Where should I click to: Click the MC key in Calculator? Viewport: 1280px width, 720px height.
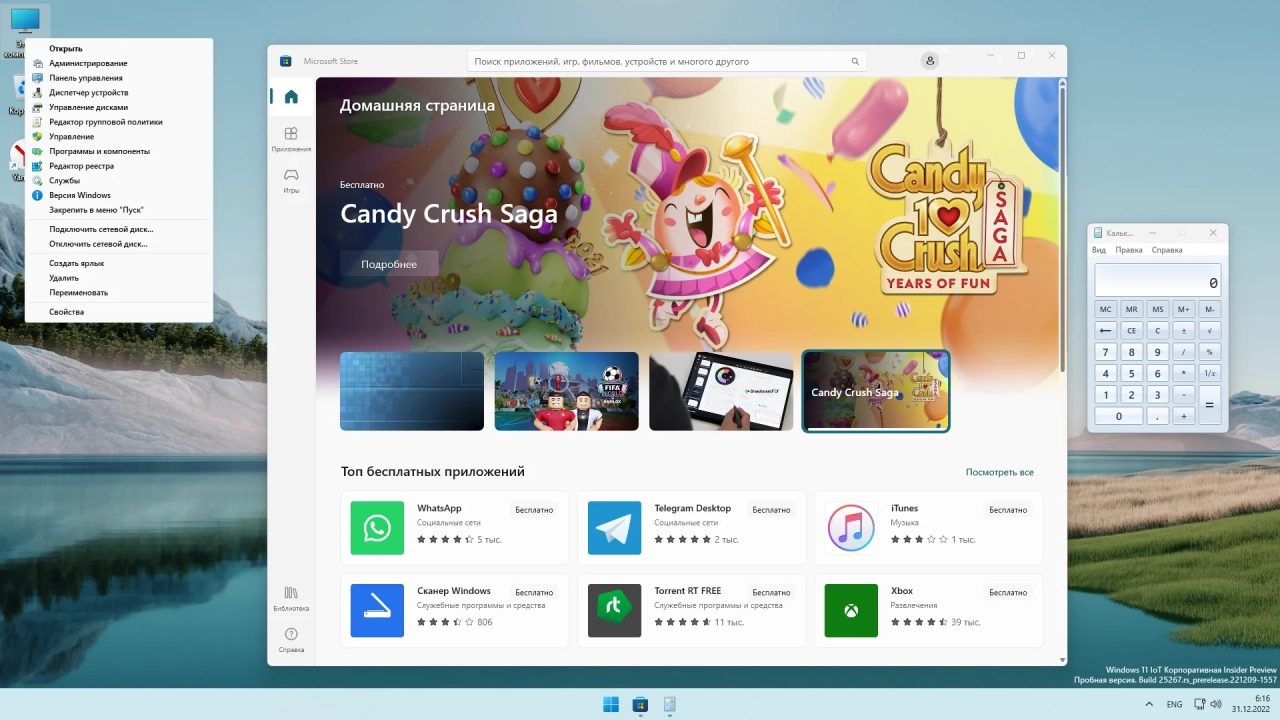coord(1105,309)
